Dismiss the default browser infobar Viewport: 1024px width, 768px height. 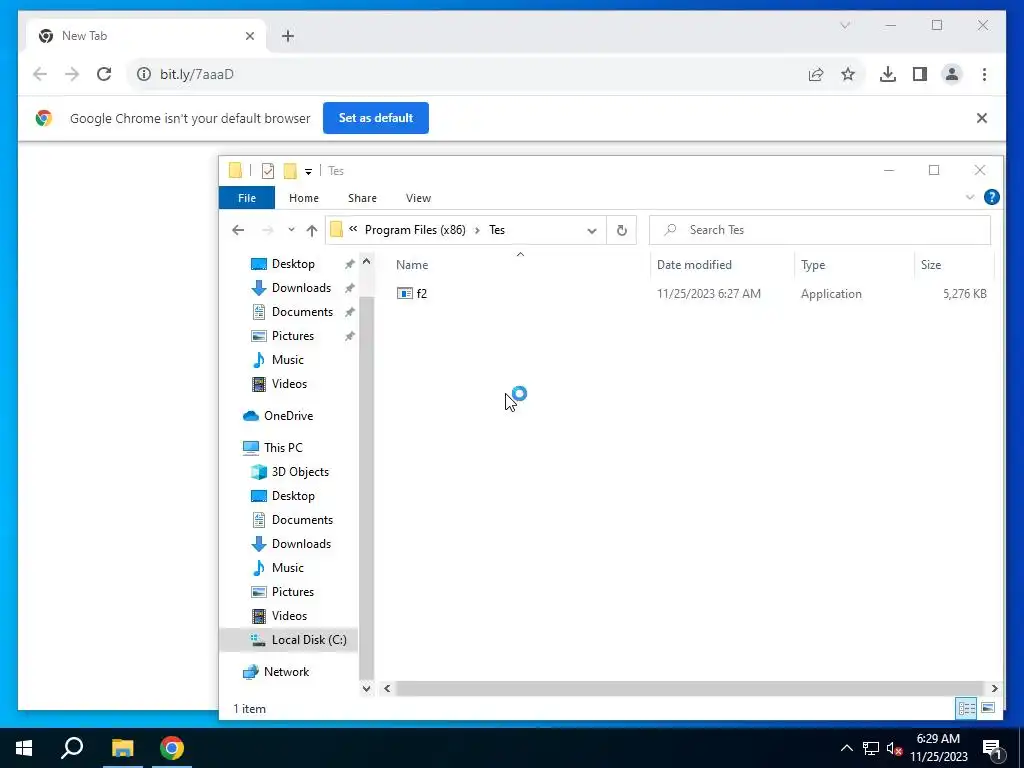click(982, 118)
